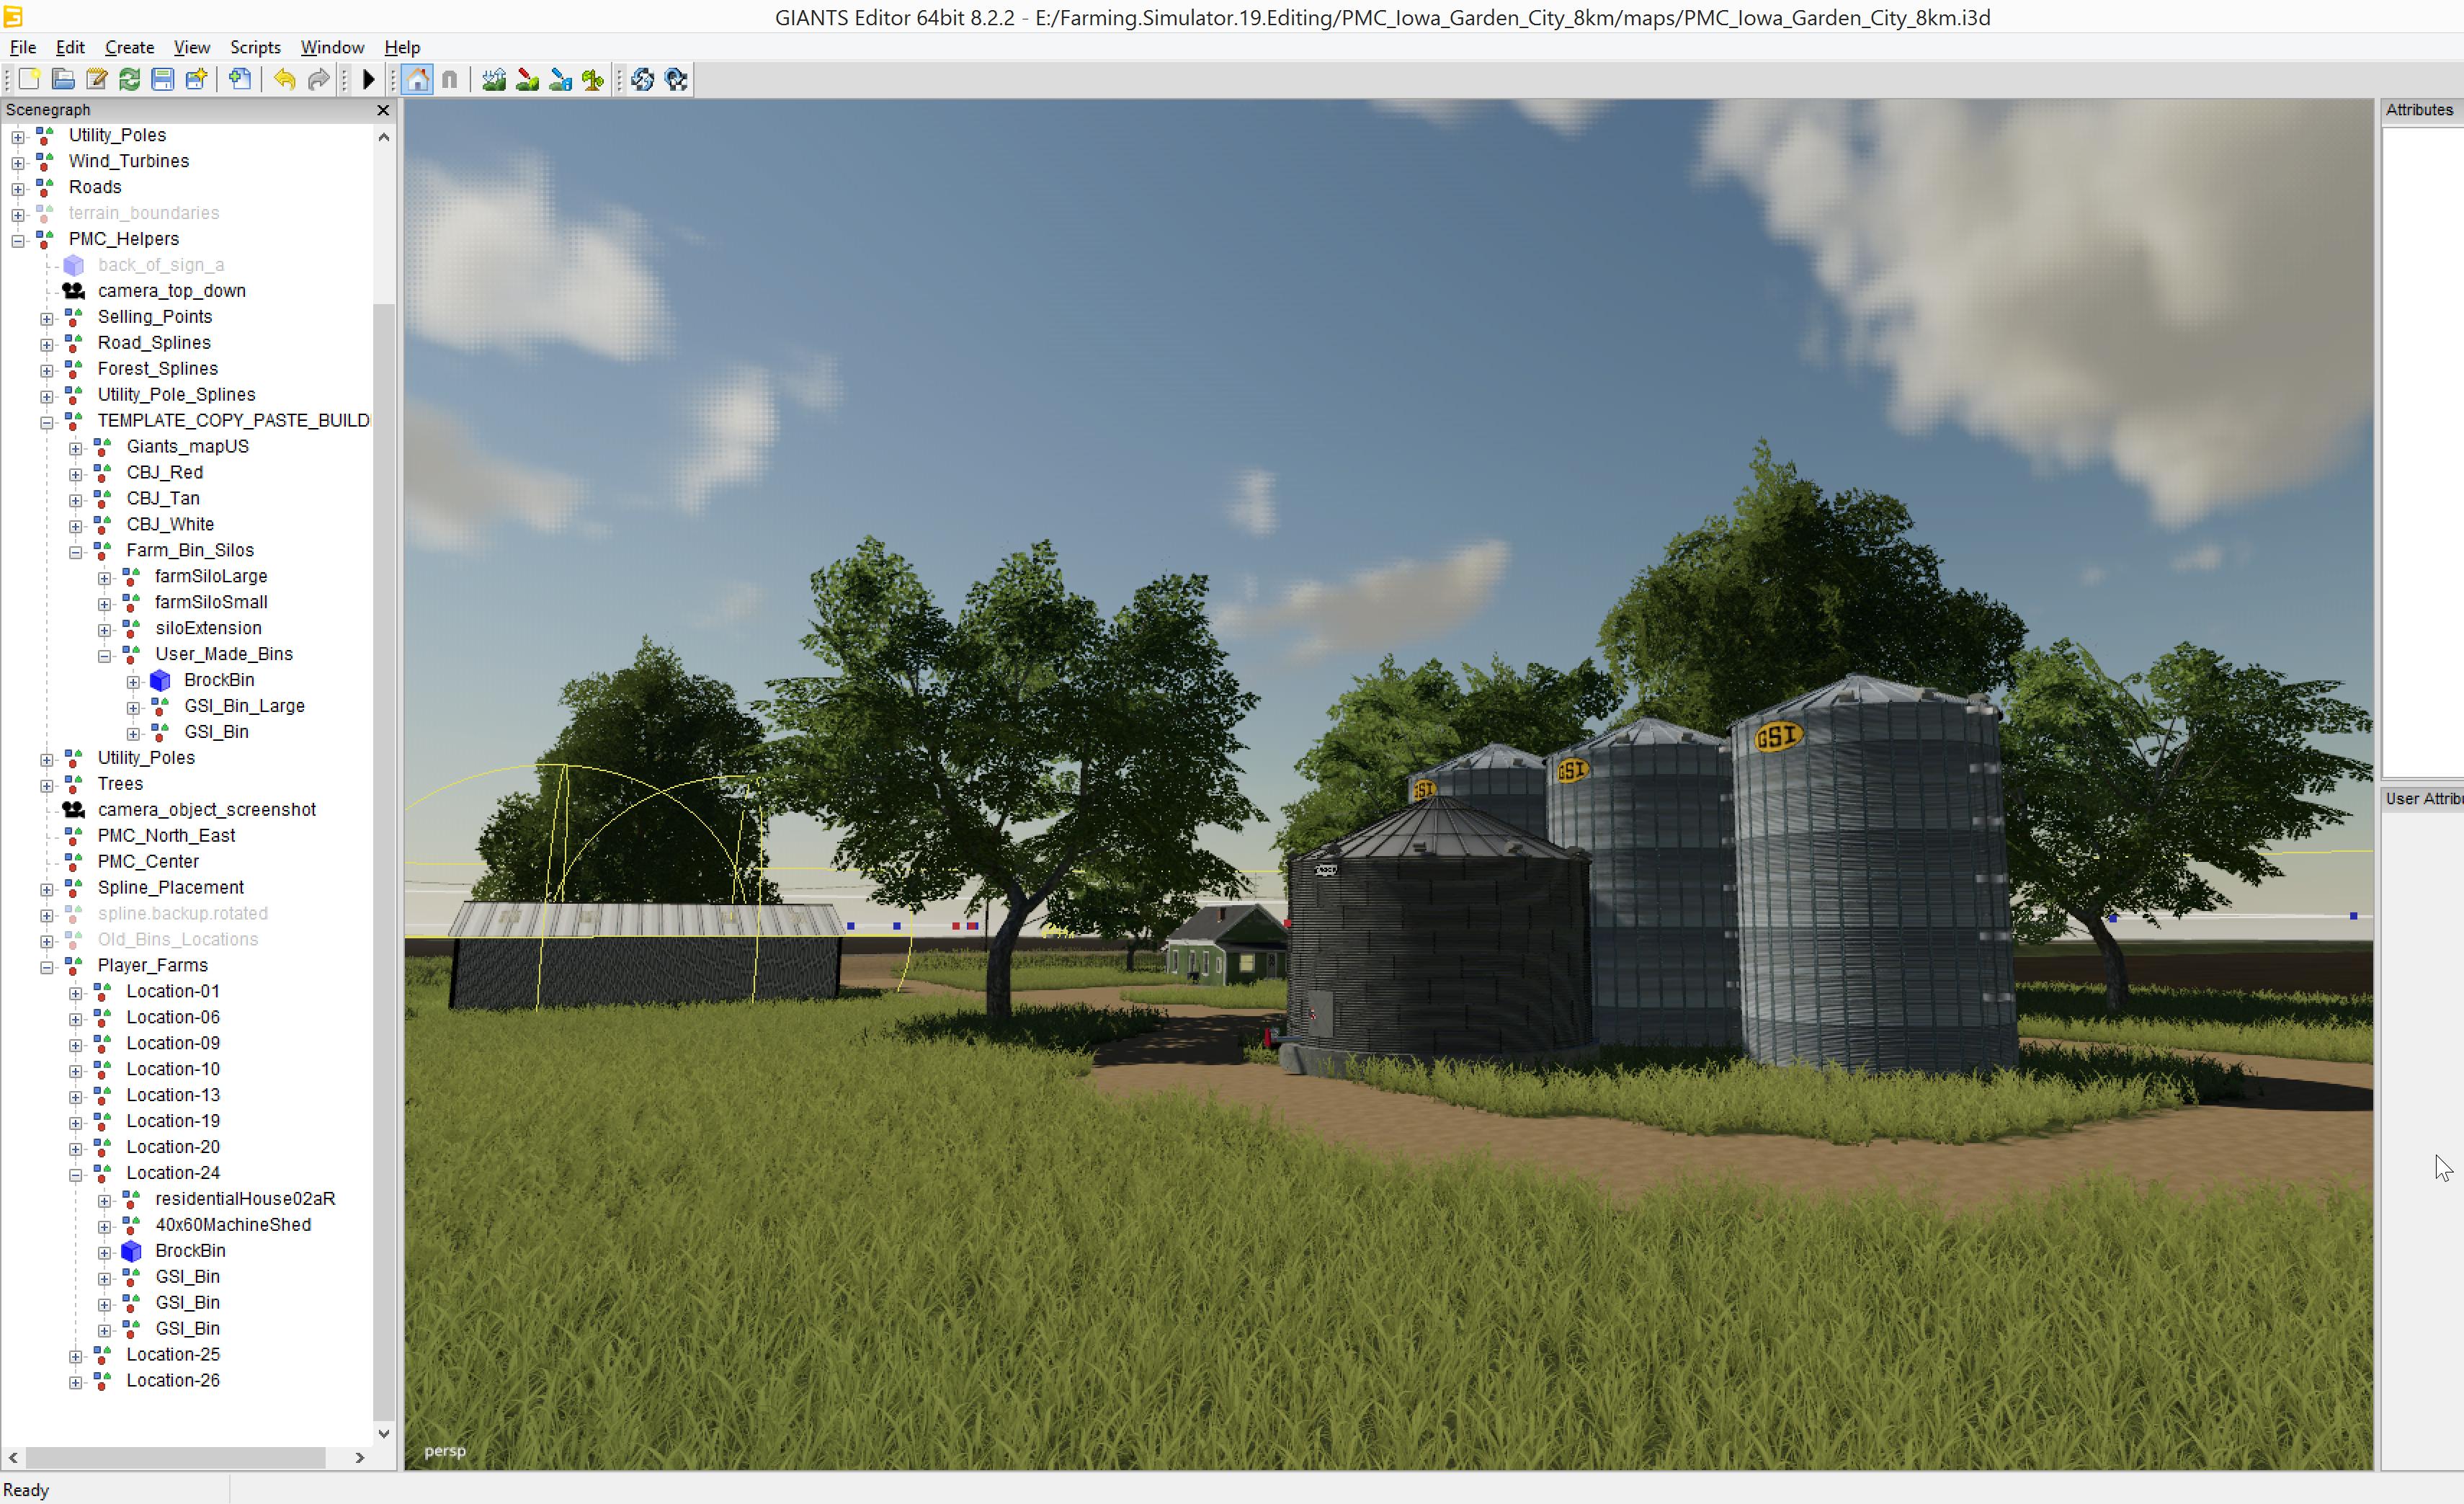
Task: Click the Attributes panel tab
Action: pyautogui.click(x=2419, y=110)
